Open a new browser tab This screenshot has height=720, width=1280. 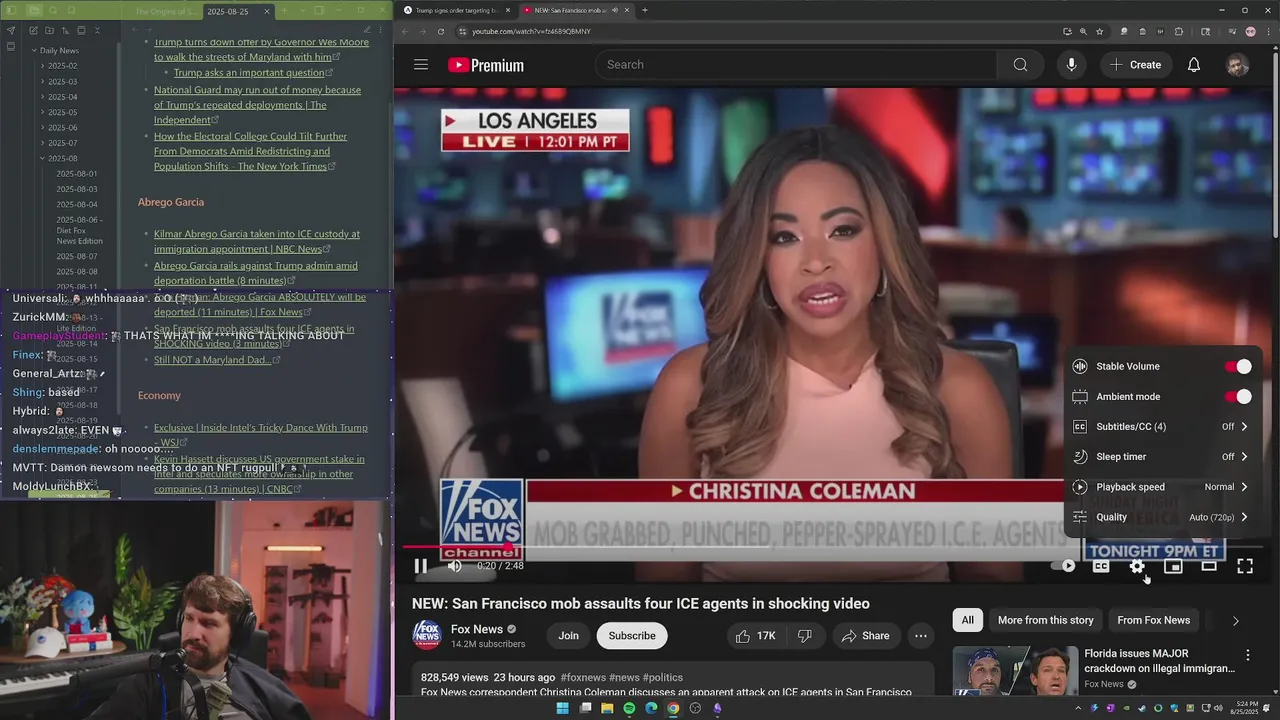[644, 10]
